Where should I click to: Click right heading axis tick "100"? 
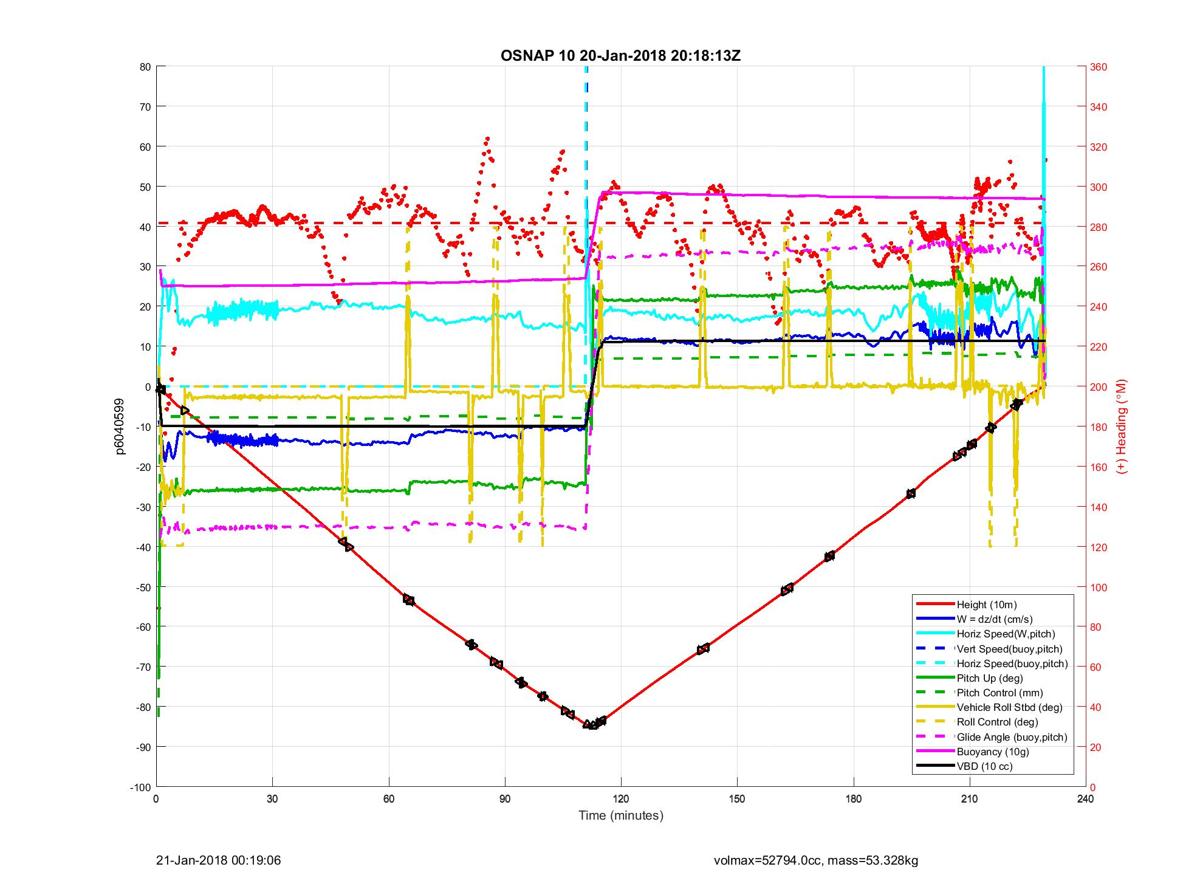pyautogui.click(x=1100, y=587)
